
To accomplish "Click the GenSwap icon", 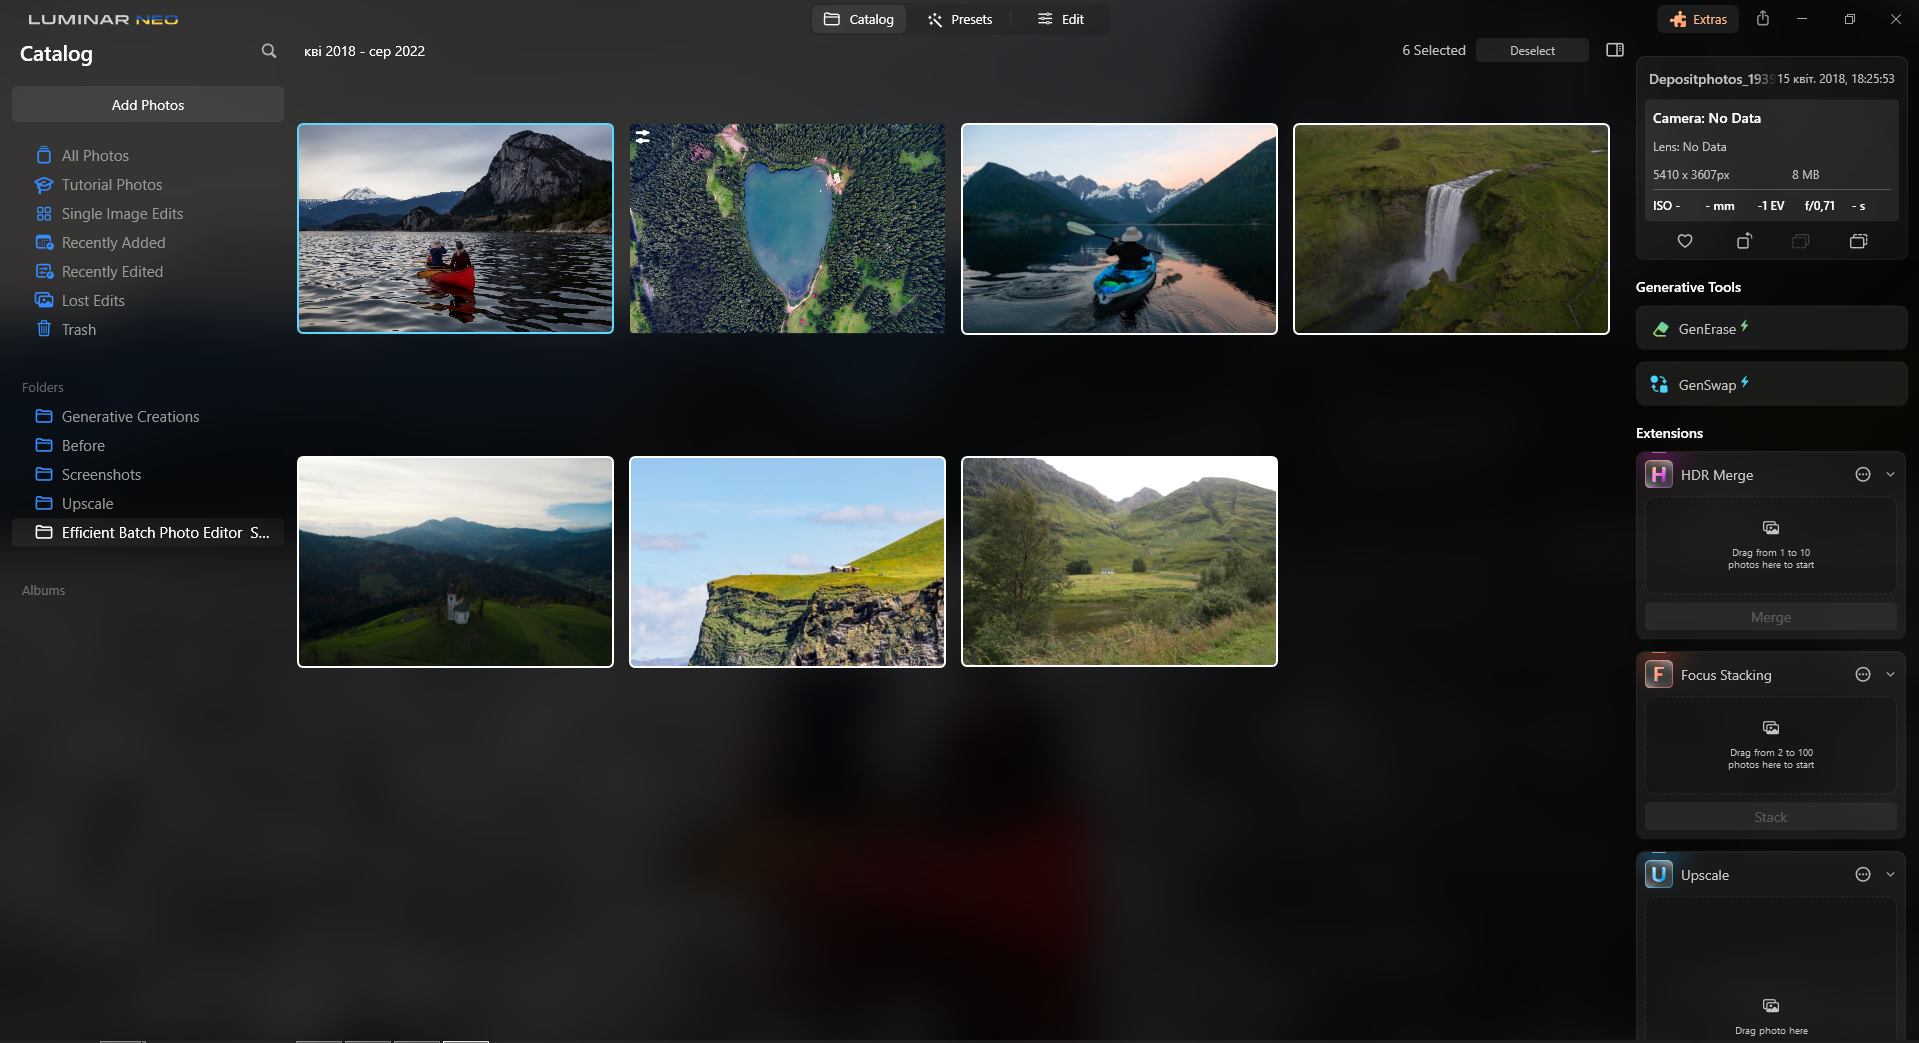I will 1659,384.
